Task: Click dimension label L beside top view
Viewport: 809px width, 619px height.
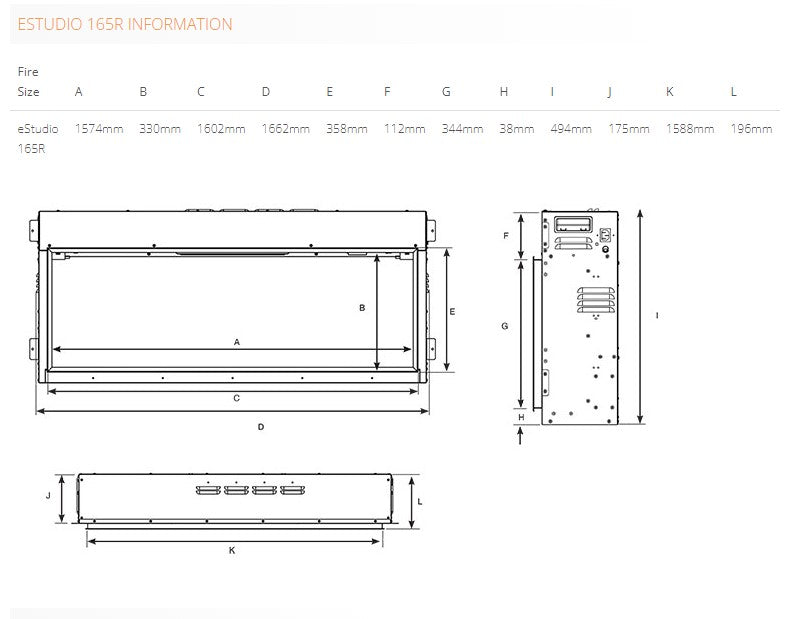Action: pos(420,501)
